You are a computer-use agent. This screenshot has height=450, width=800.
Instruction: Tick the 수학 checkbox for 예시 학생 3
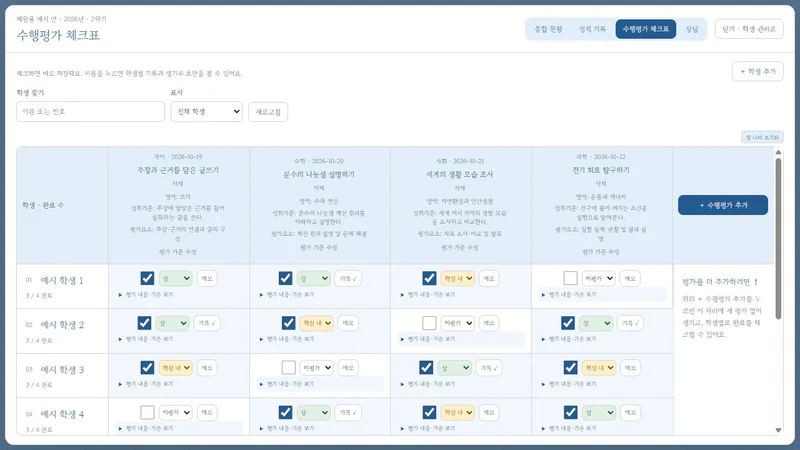[288, 367]
